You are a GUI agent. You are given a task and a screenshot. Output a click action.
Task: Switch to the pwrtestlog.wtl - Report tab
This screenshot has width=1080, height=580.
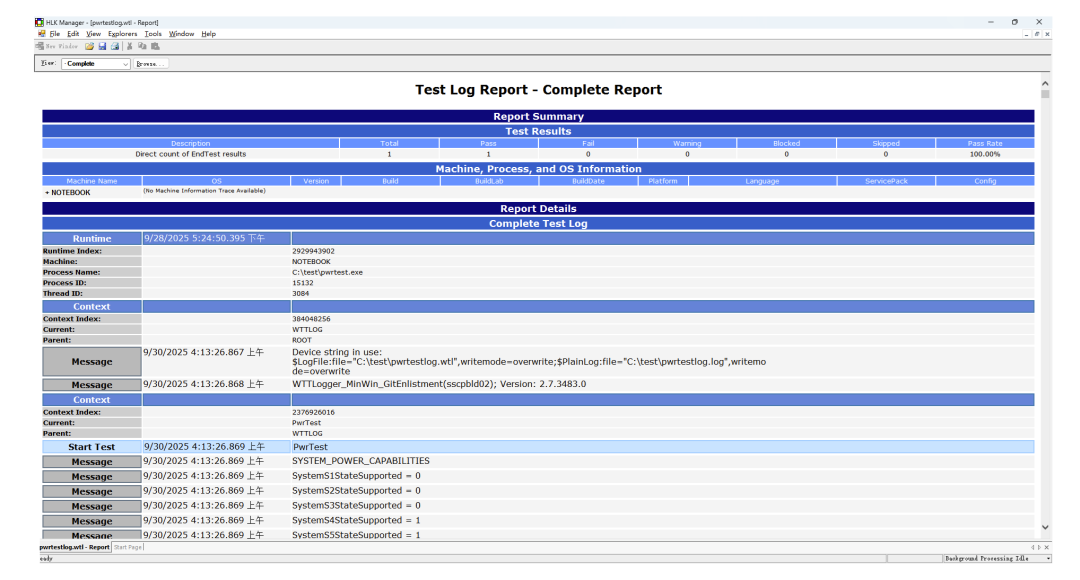[x=74, y=547]
